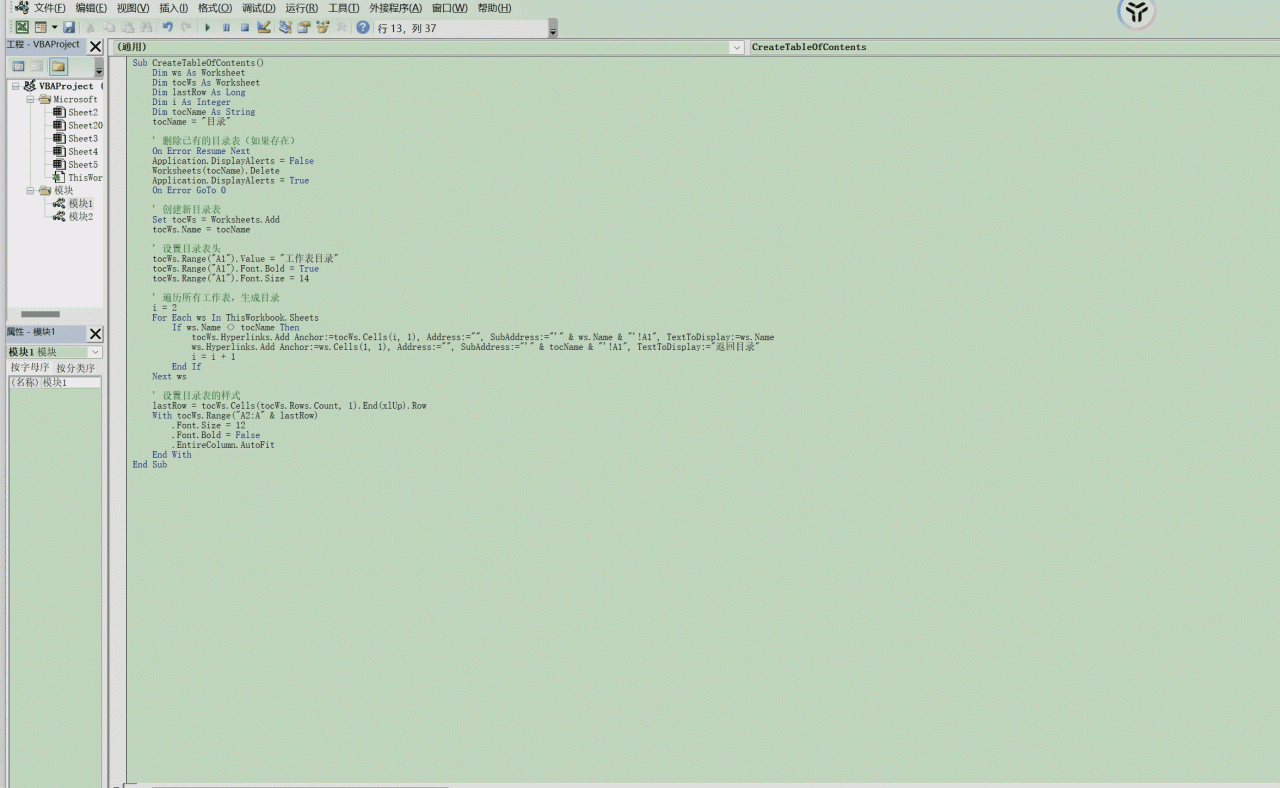Click the Toolbox toolbar icon
Viewport: 1280px width, 788px height.
click(x=341, y=28)
